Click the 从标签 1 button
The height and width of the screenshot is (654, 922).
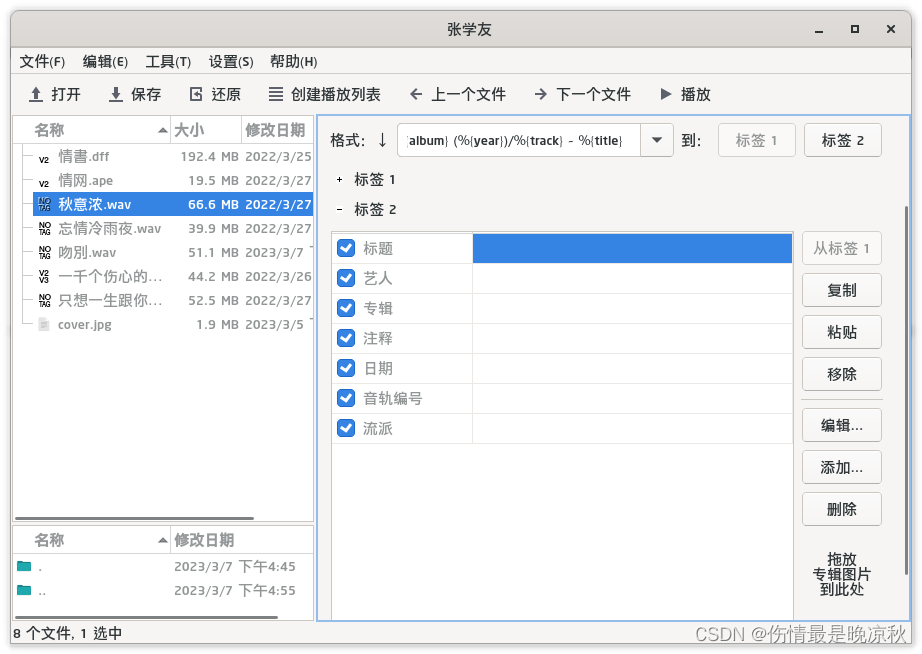click(x=841, y=248)
